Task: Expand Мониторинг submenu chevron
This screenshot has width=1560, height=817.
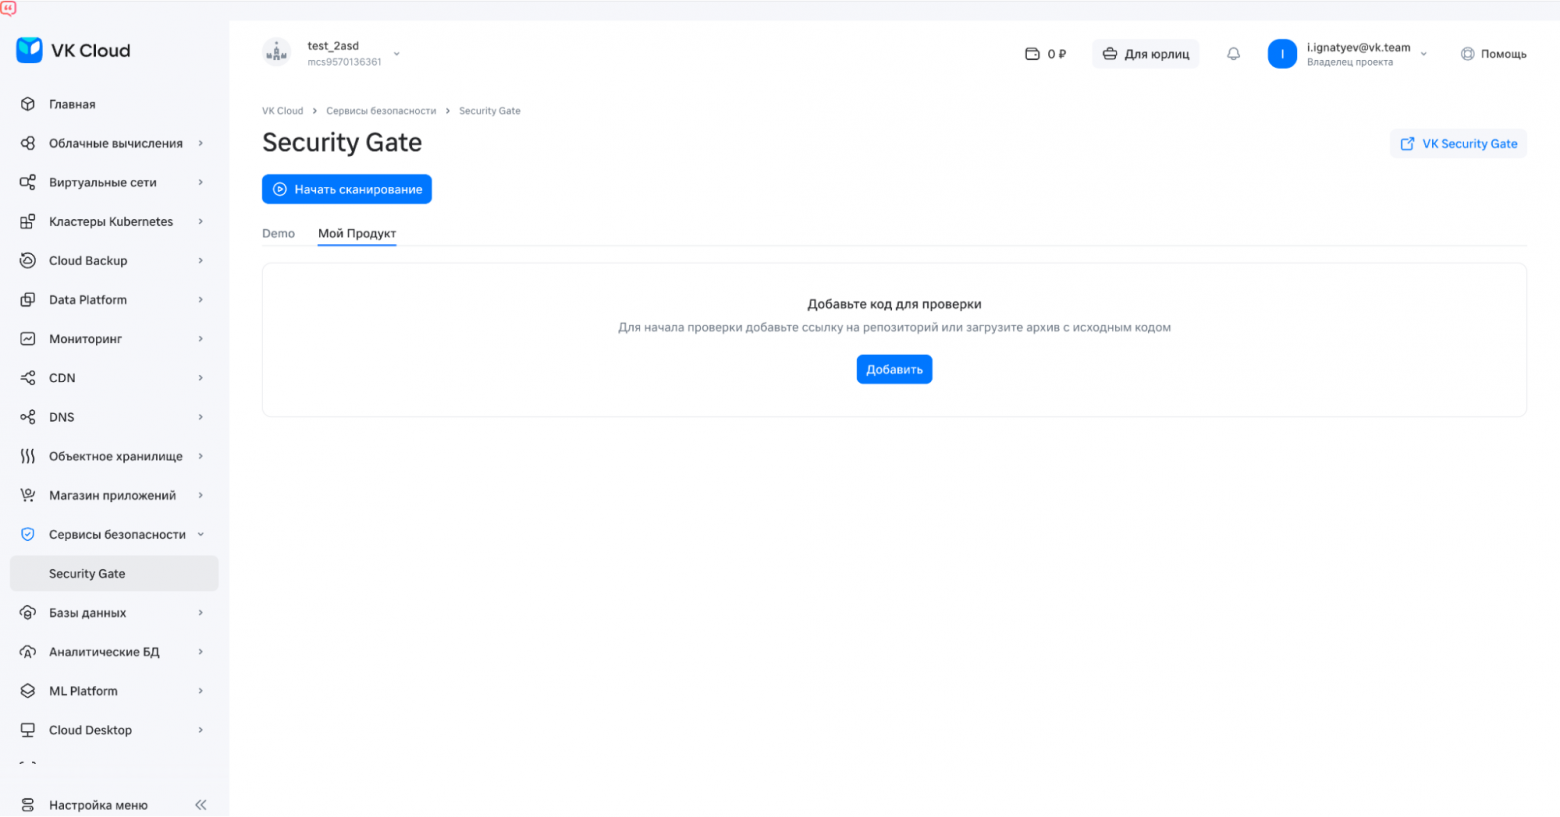Action: tap(201, 338)
